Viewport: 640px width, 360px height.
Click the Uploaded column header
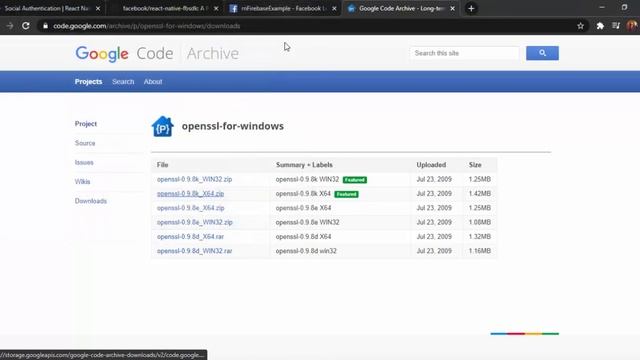coord(431,165)
